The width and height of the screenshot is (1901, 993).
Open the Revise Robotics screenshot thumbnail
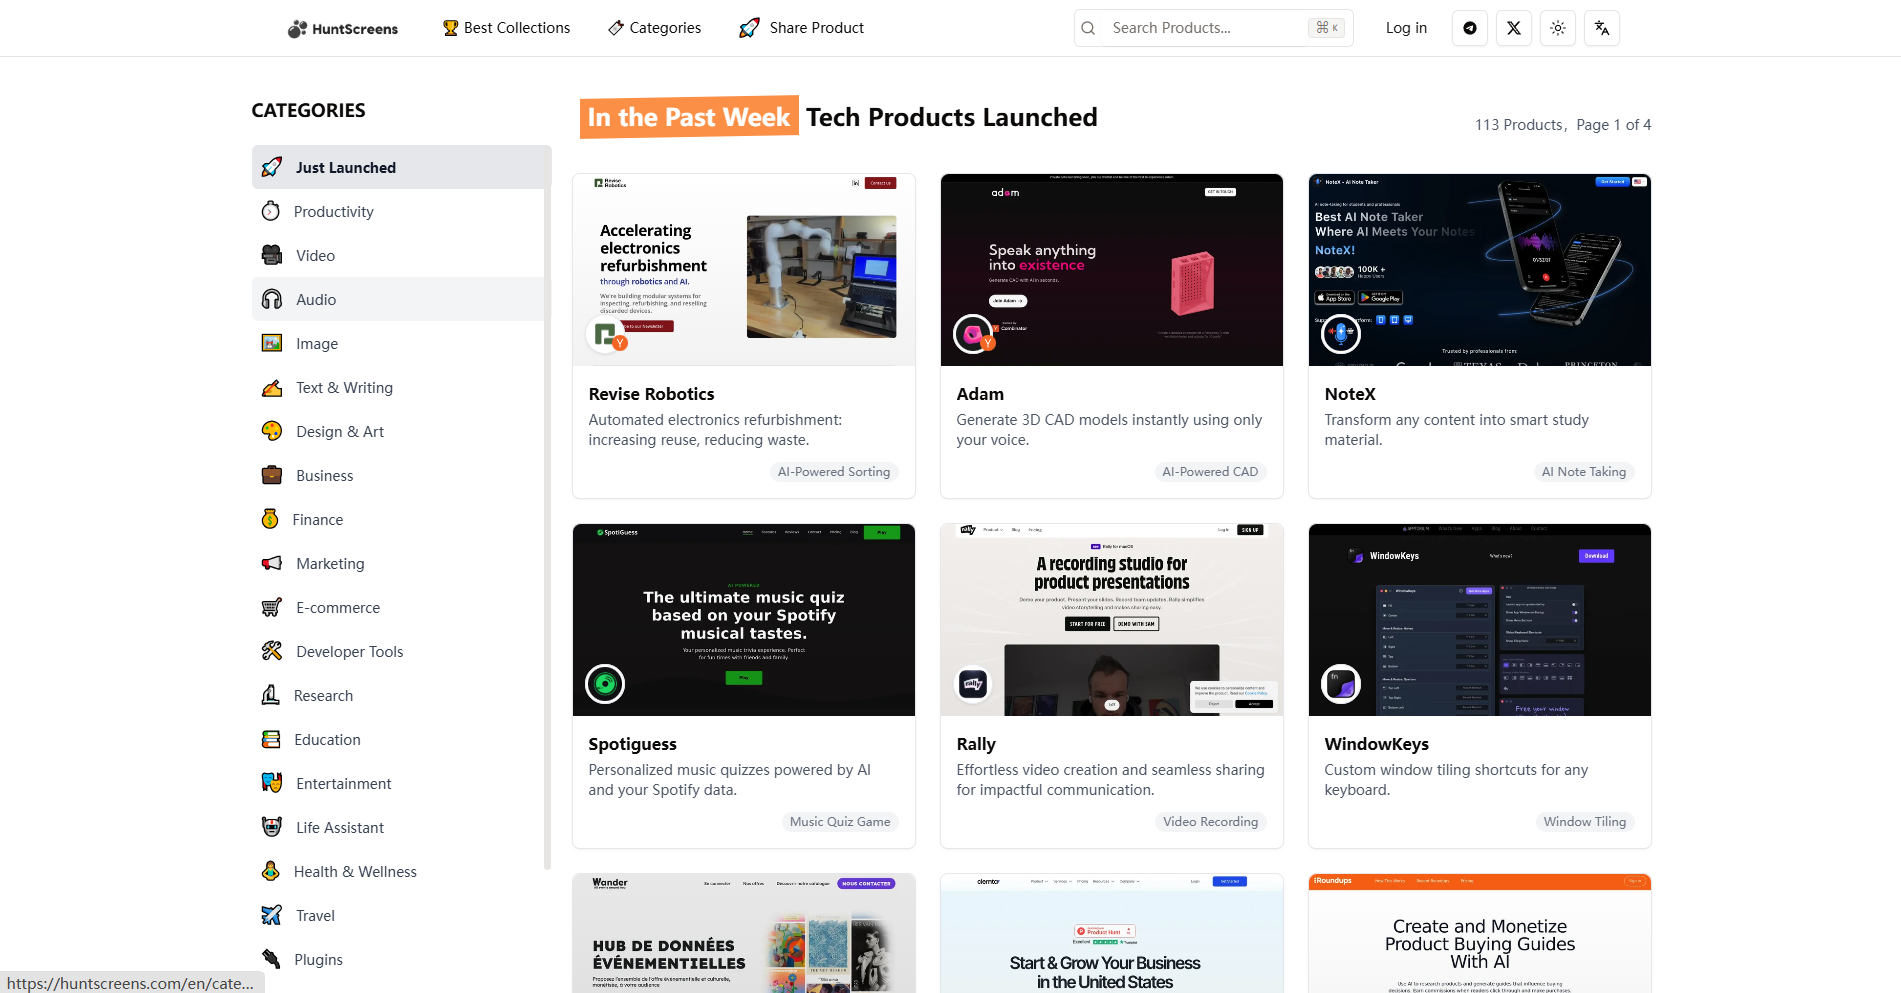click(x=744, y=270)
